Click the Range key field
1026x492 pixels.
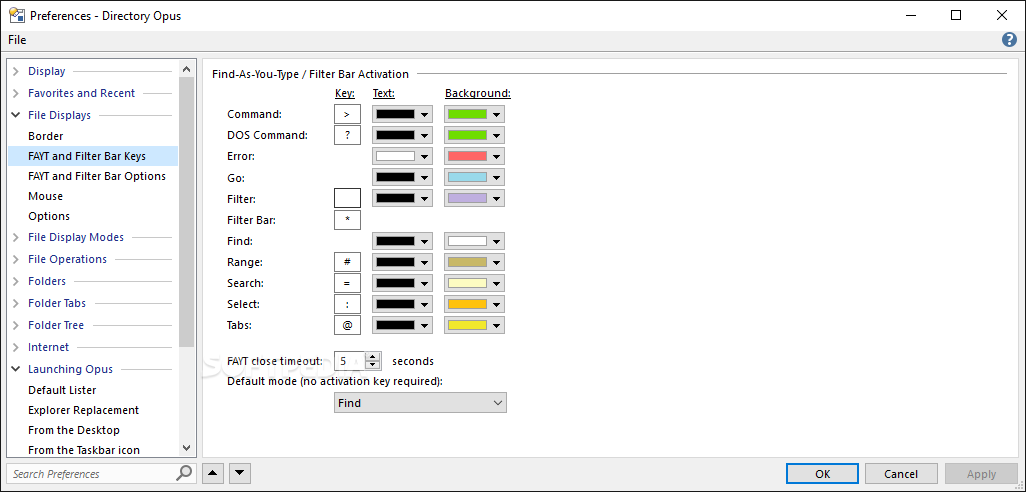coord(347,262)
